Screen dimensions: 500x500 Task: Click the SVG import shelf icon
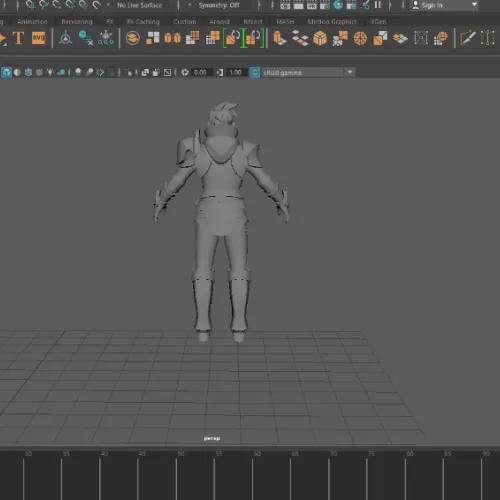(38, 38)
